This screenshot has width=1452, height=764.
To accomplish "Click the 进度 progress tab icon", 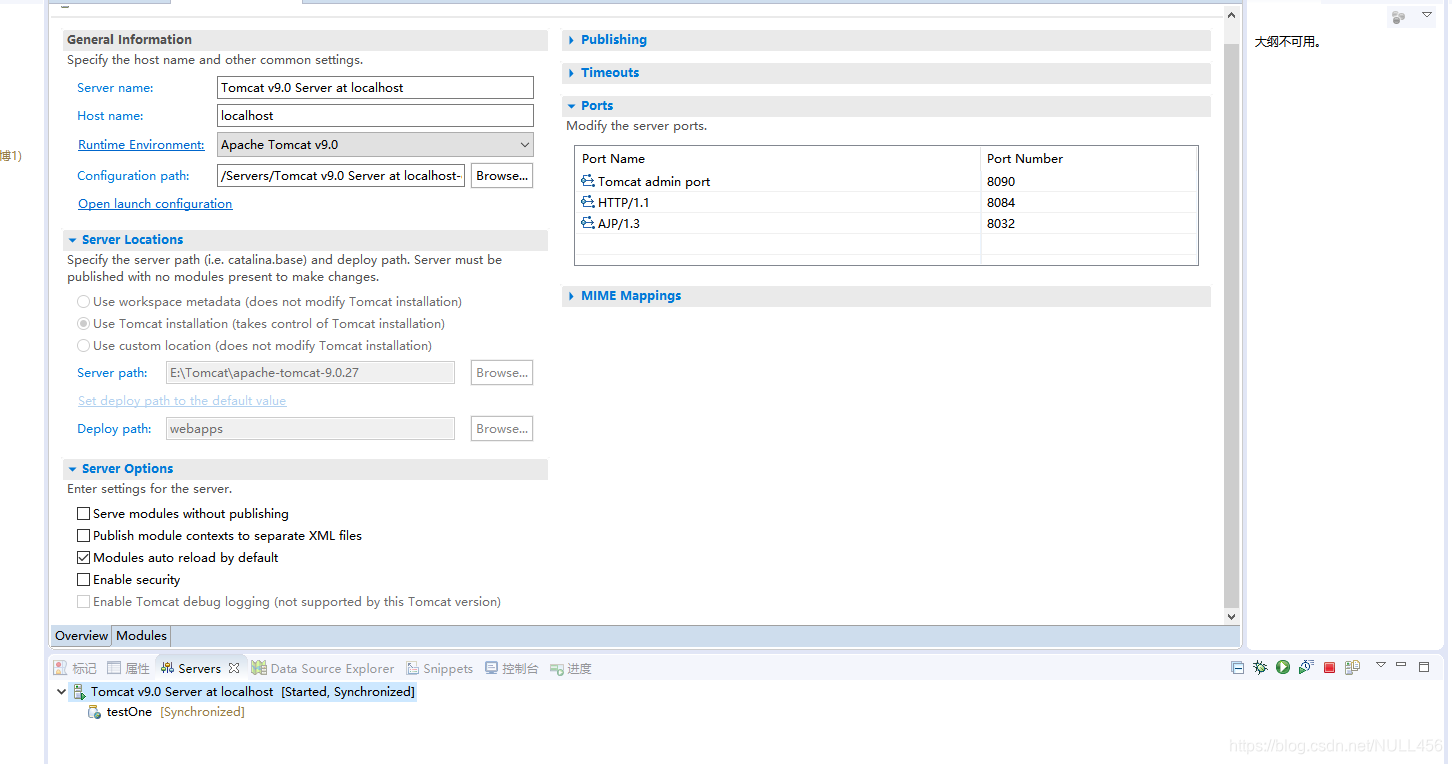I will (557, 668).
